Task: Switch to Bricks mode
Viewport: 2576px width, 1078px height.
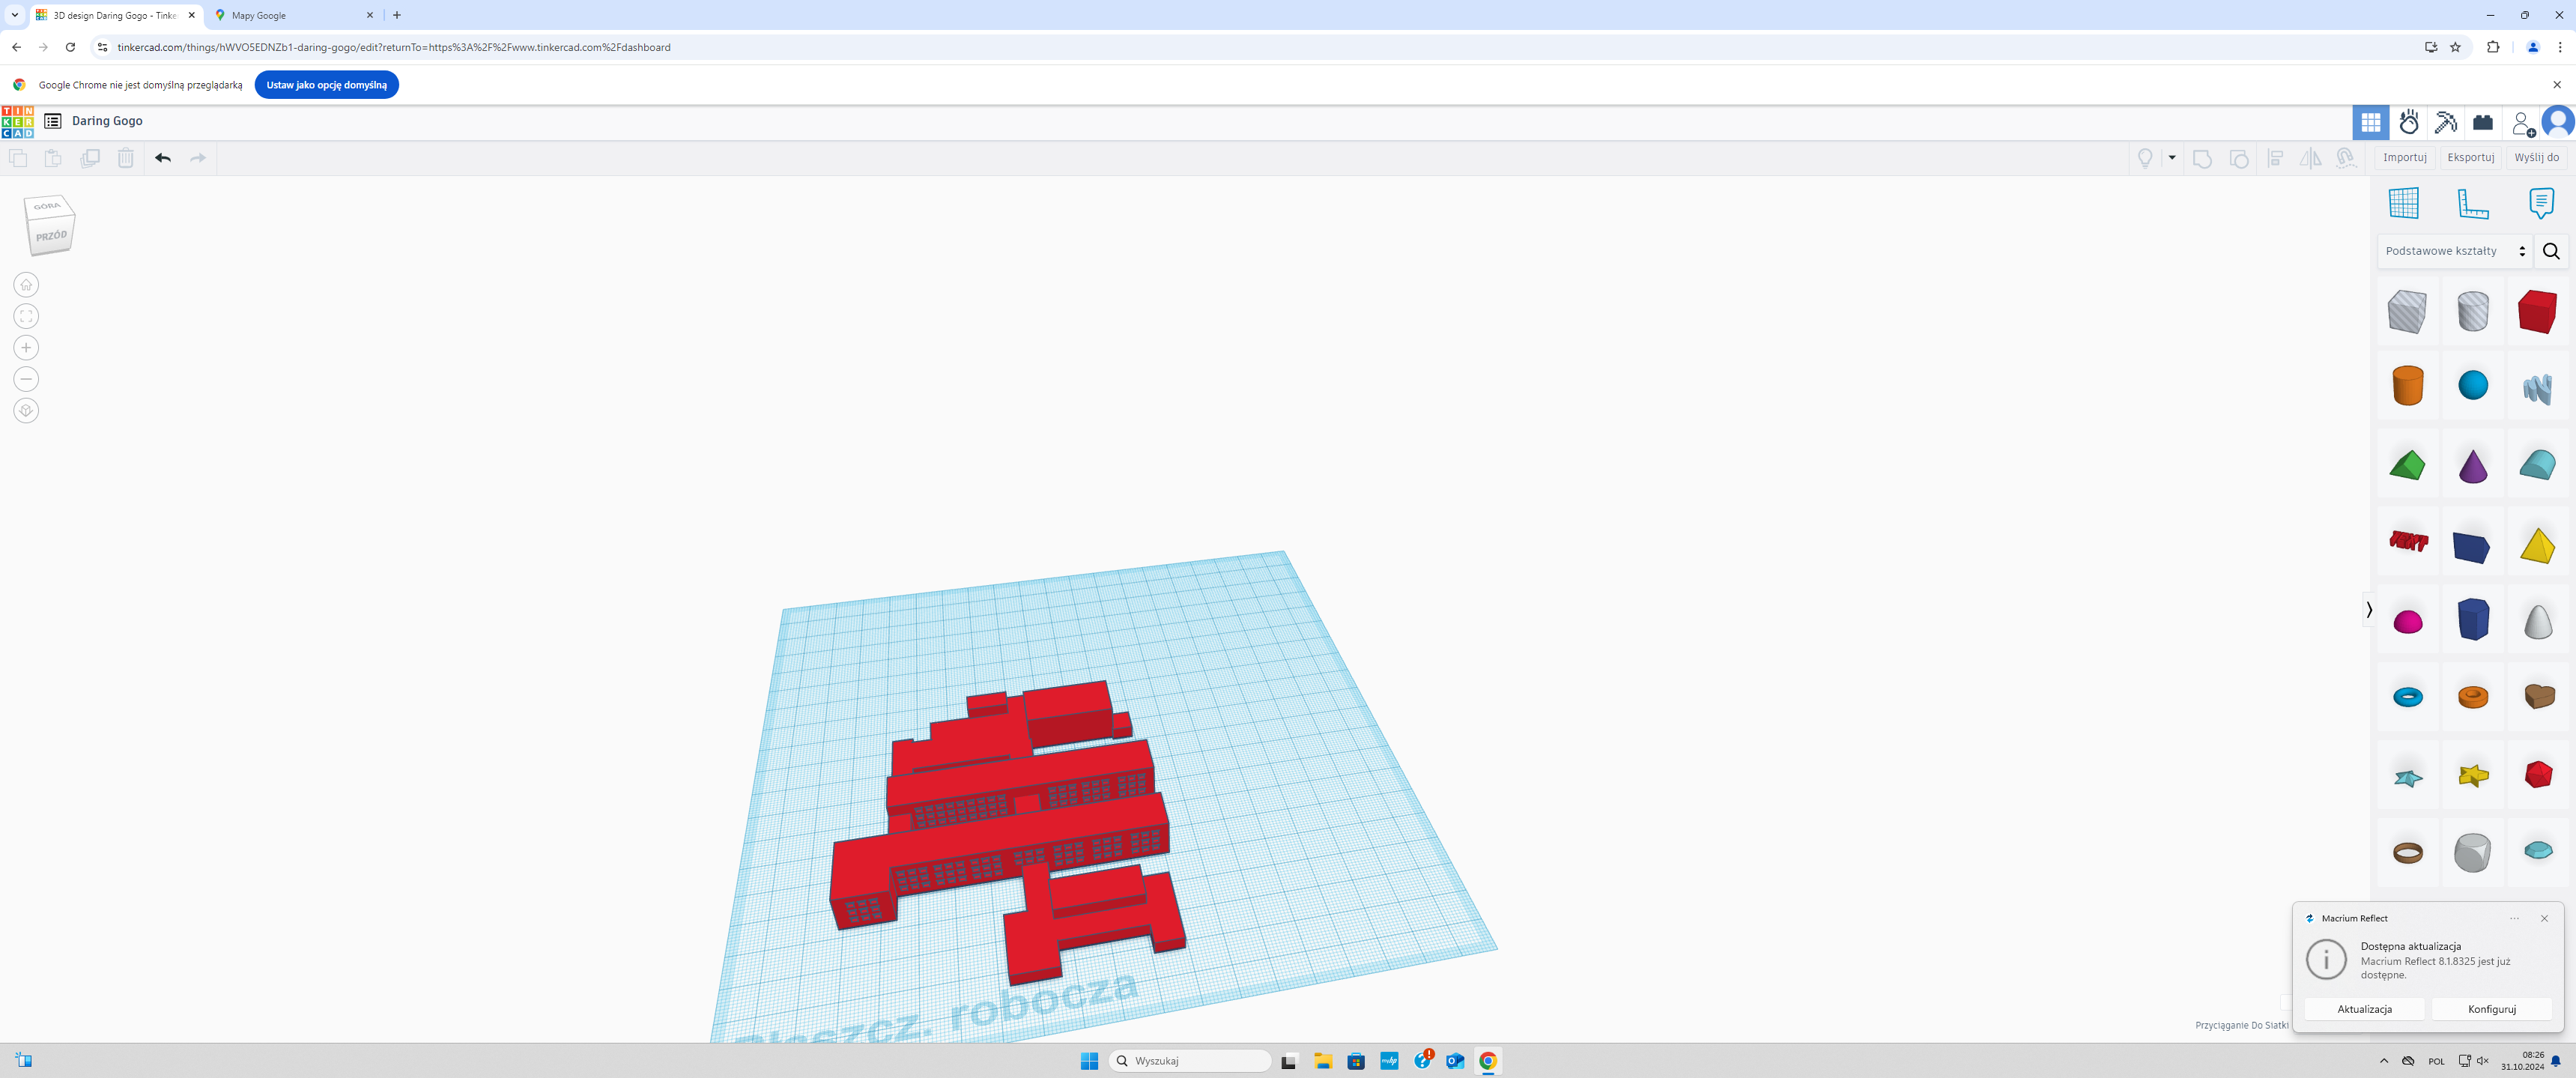Action: (x=2483, y=122)
